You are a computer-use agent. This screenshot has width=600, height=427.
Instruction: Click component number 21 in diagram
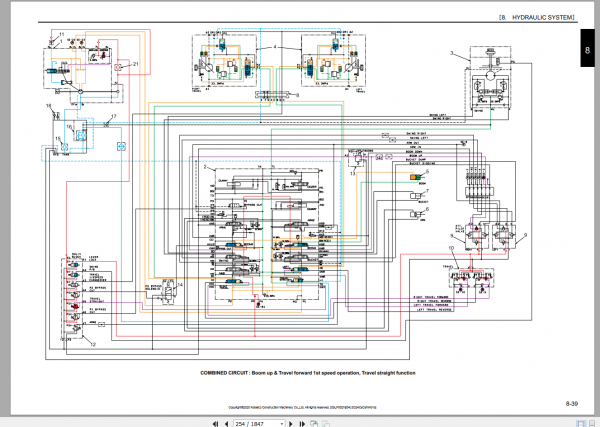point(135,64)
